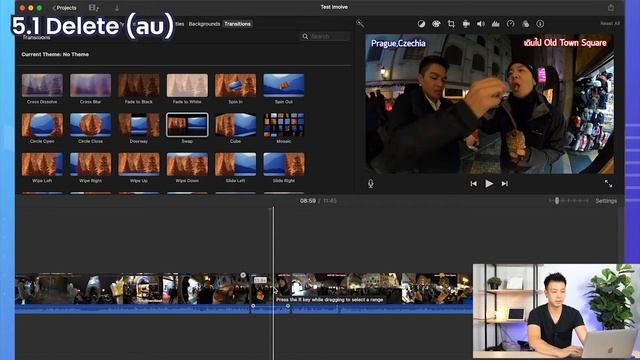Click the voiceover microphone icon

pyautogui.click(x=371, y=184)
